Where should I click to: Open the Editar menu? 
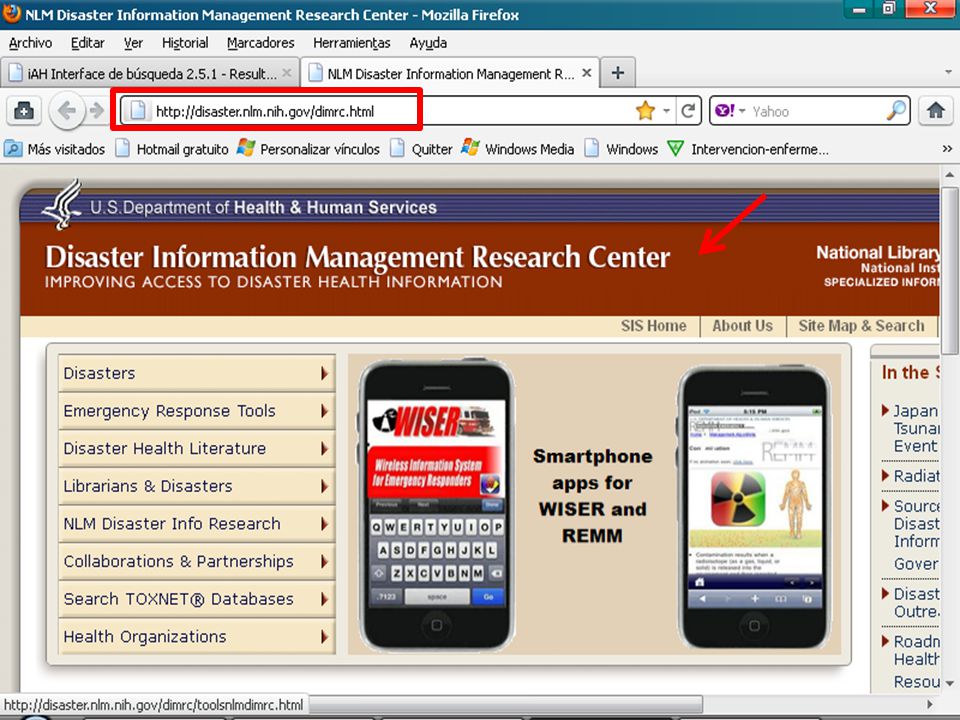(x=88, y=43)
